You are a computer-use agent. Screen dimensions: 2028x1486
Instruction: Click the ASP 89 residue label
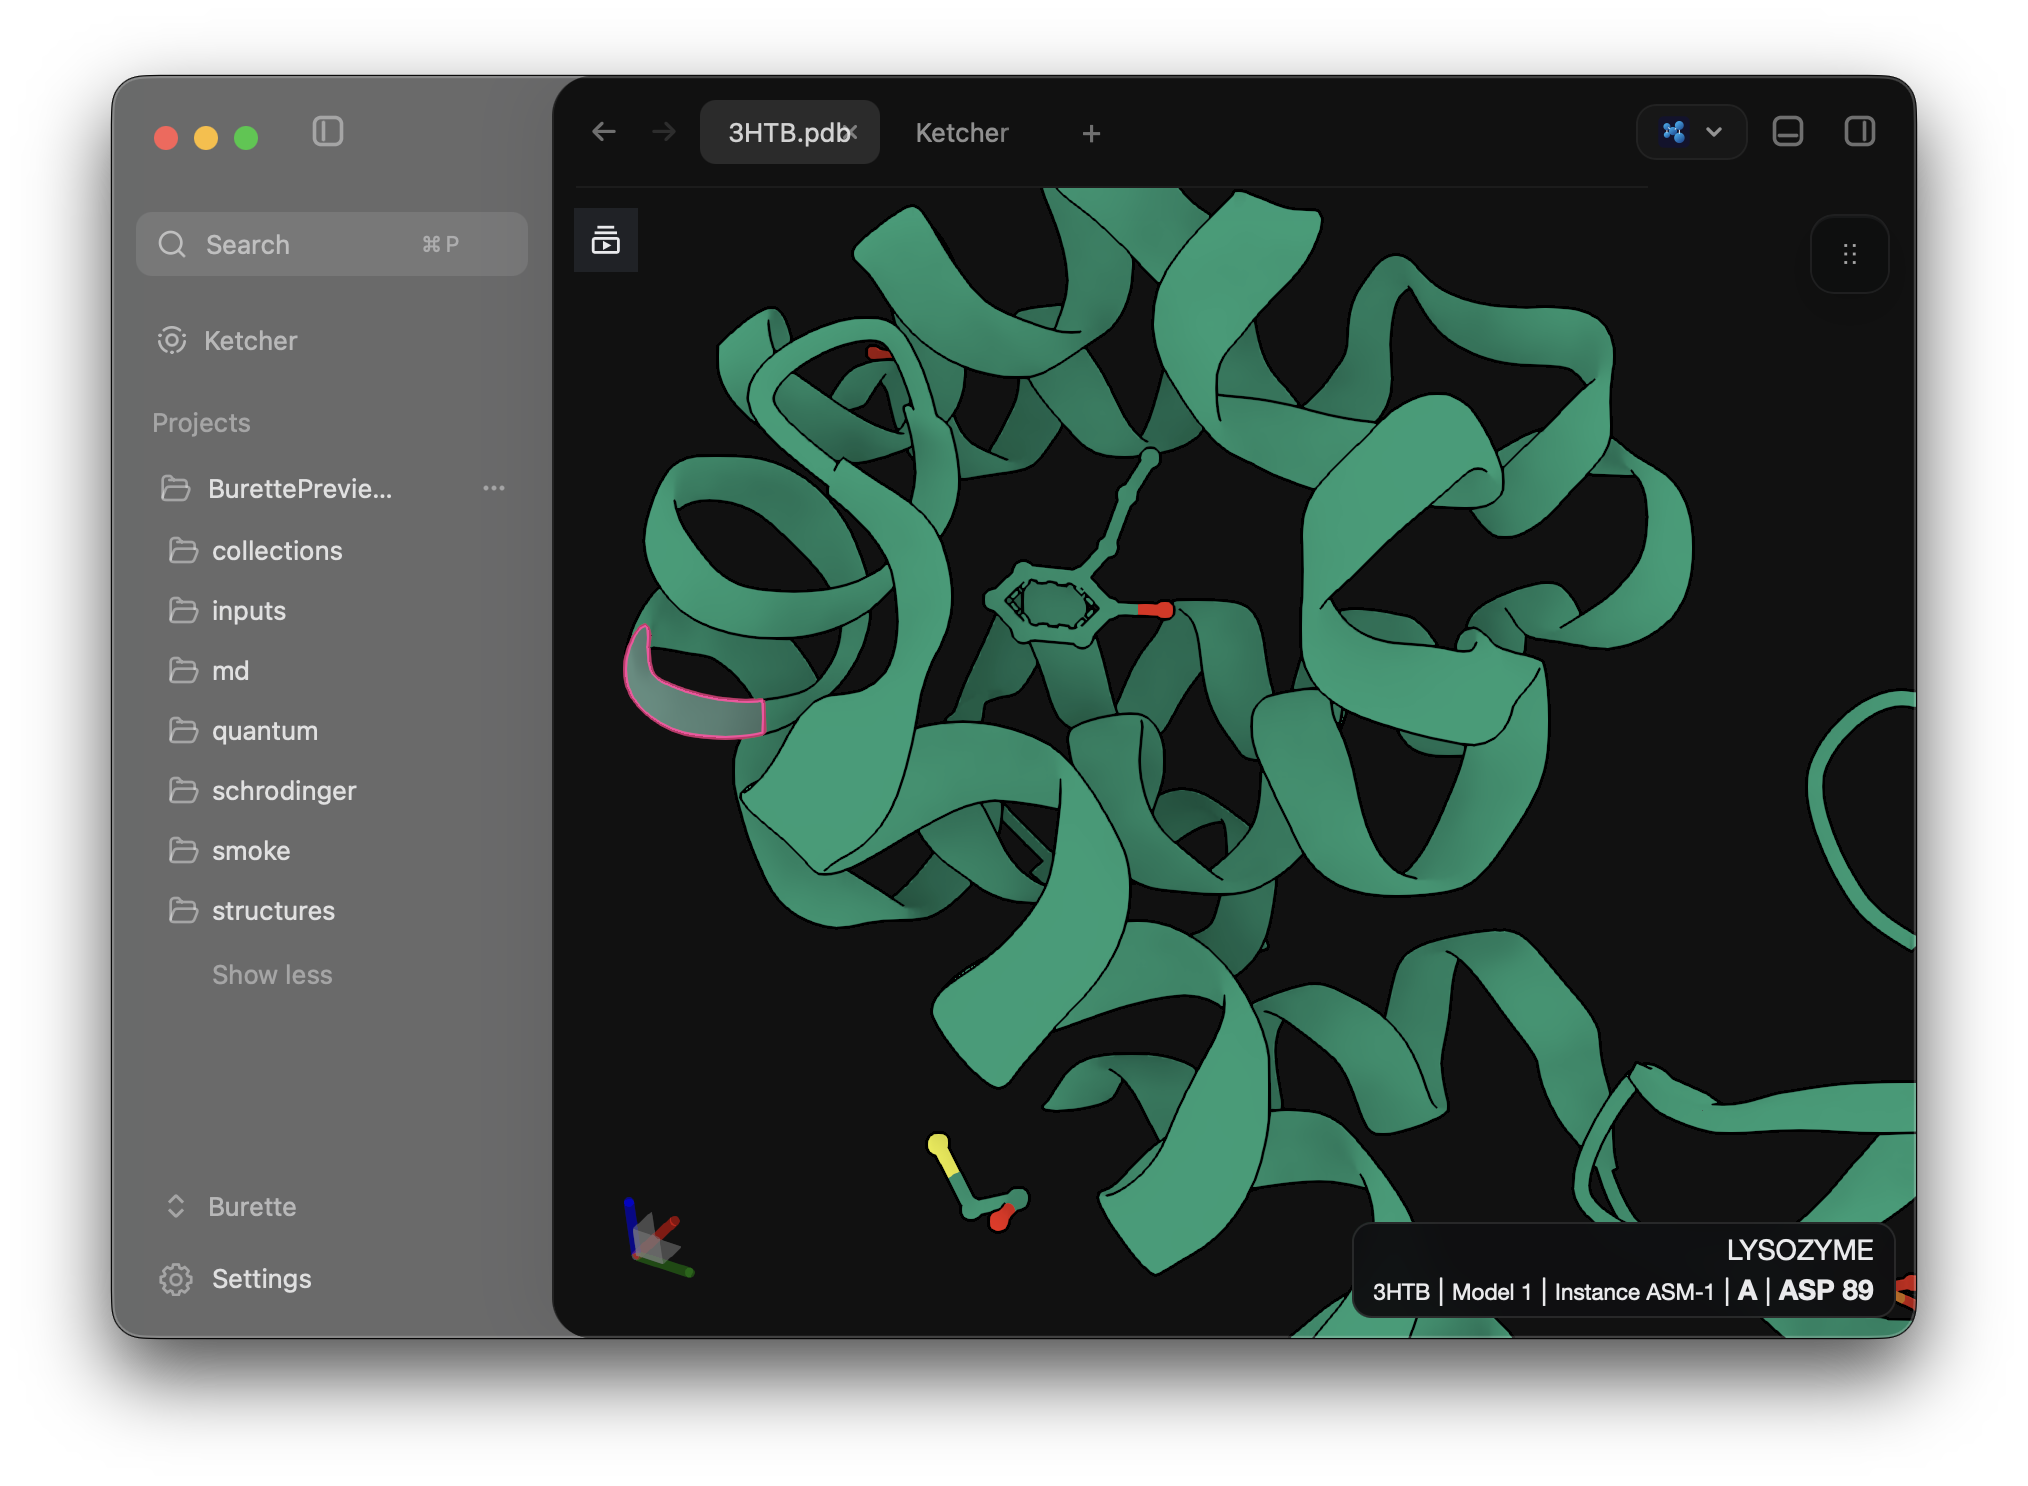(x=1825, y=1291)
